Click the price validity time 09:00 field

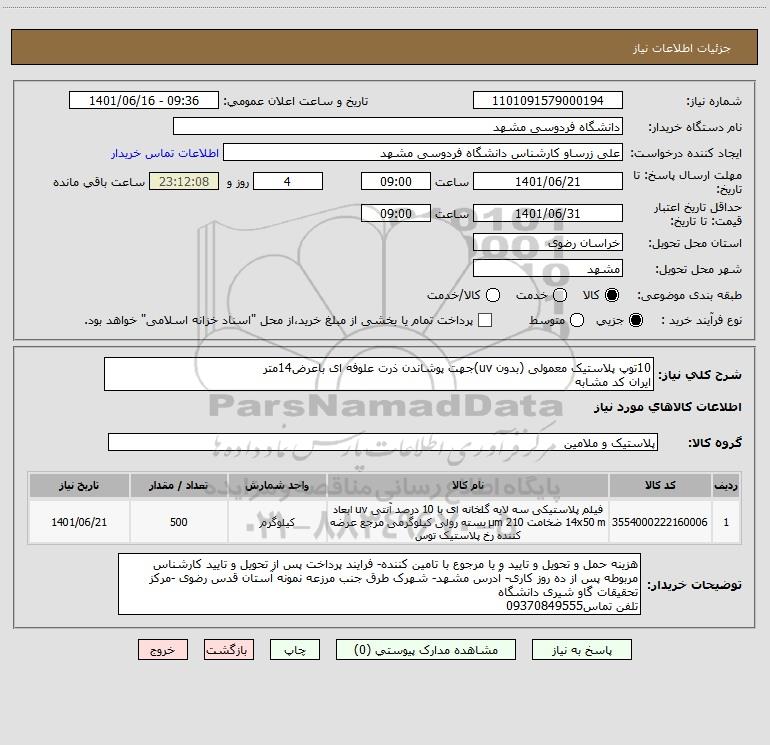396,213
